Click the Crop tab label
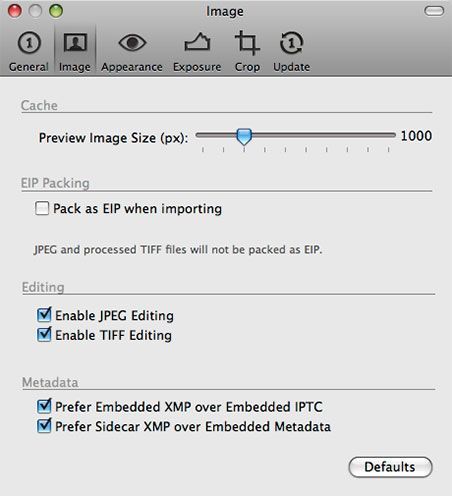The width and height of the screenshot is (452, 496). click(247, 67)
